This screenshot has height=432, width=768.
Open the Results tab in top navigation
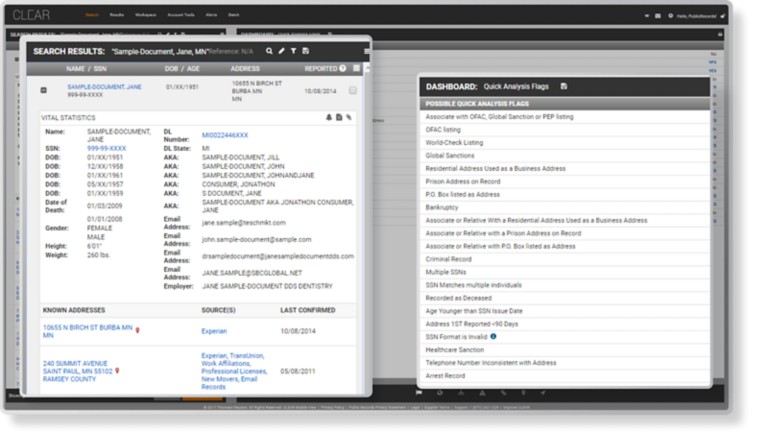(x=117, y=15)
